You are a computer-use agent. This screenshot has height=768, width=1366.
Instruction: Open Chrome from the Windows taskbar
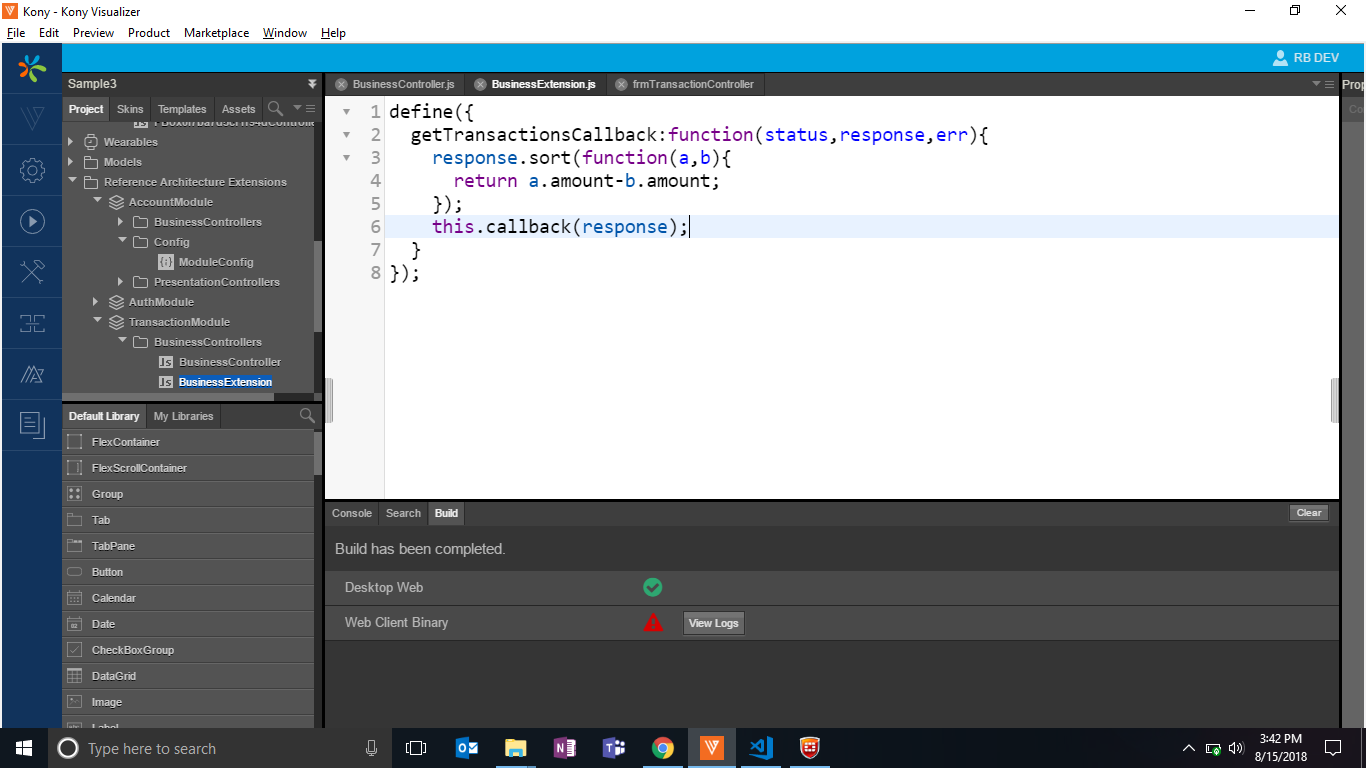662,748
